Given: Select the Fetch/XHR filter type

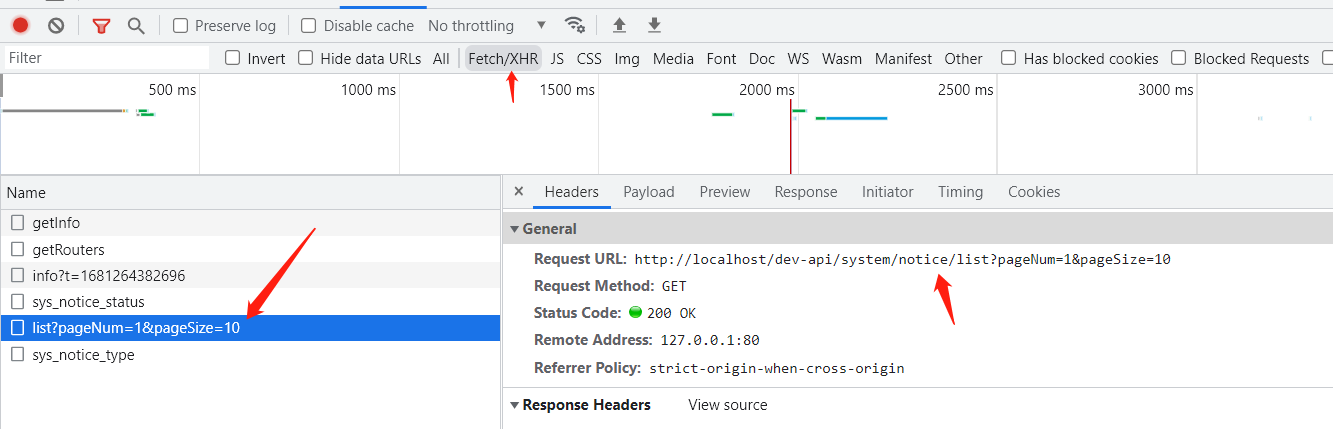Looking at the screenshot, I should [x=503, y=59].
